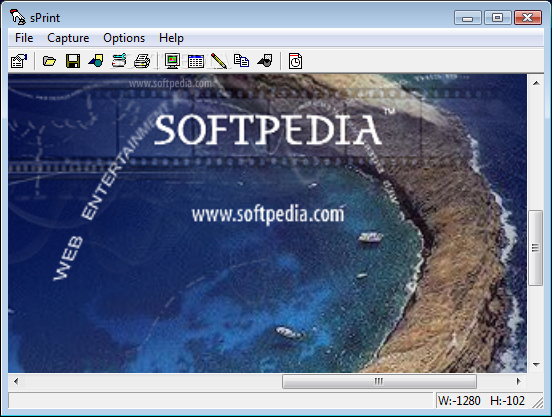The image size is (552, 417).
Task: Close the sPrint window
Action: click(528, 18)
